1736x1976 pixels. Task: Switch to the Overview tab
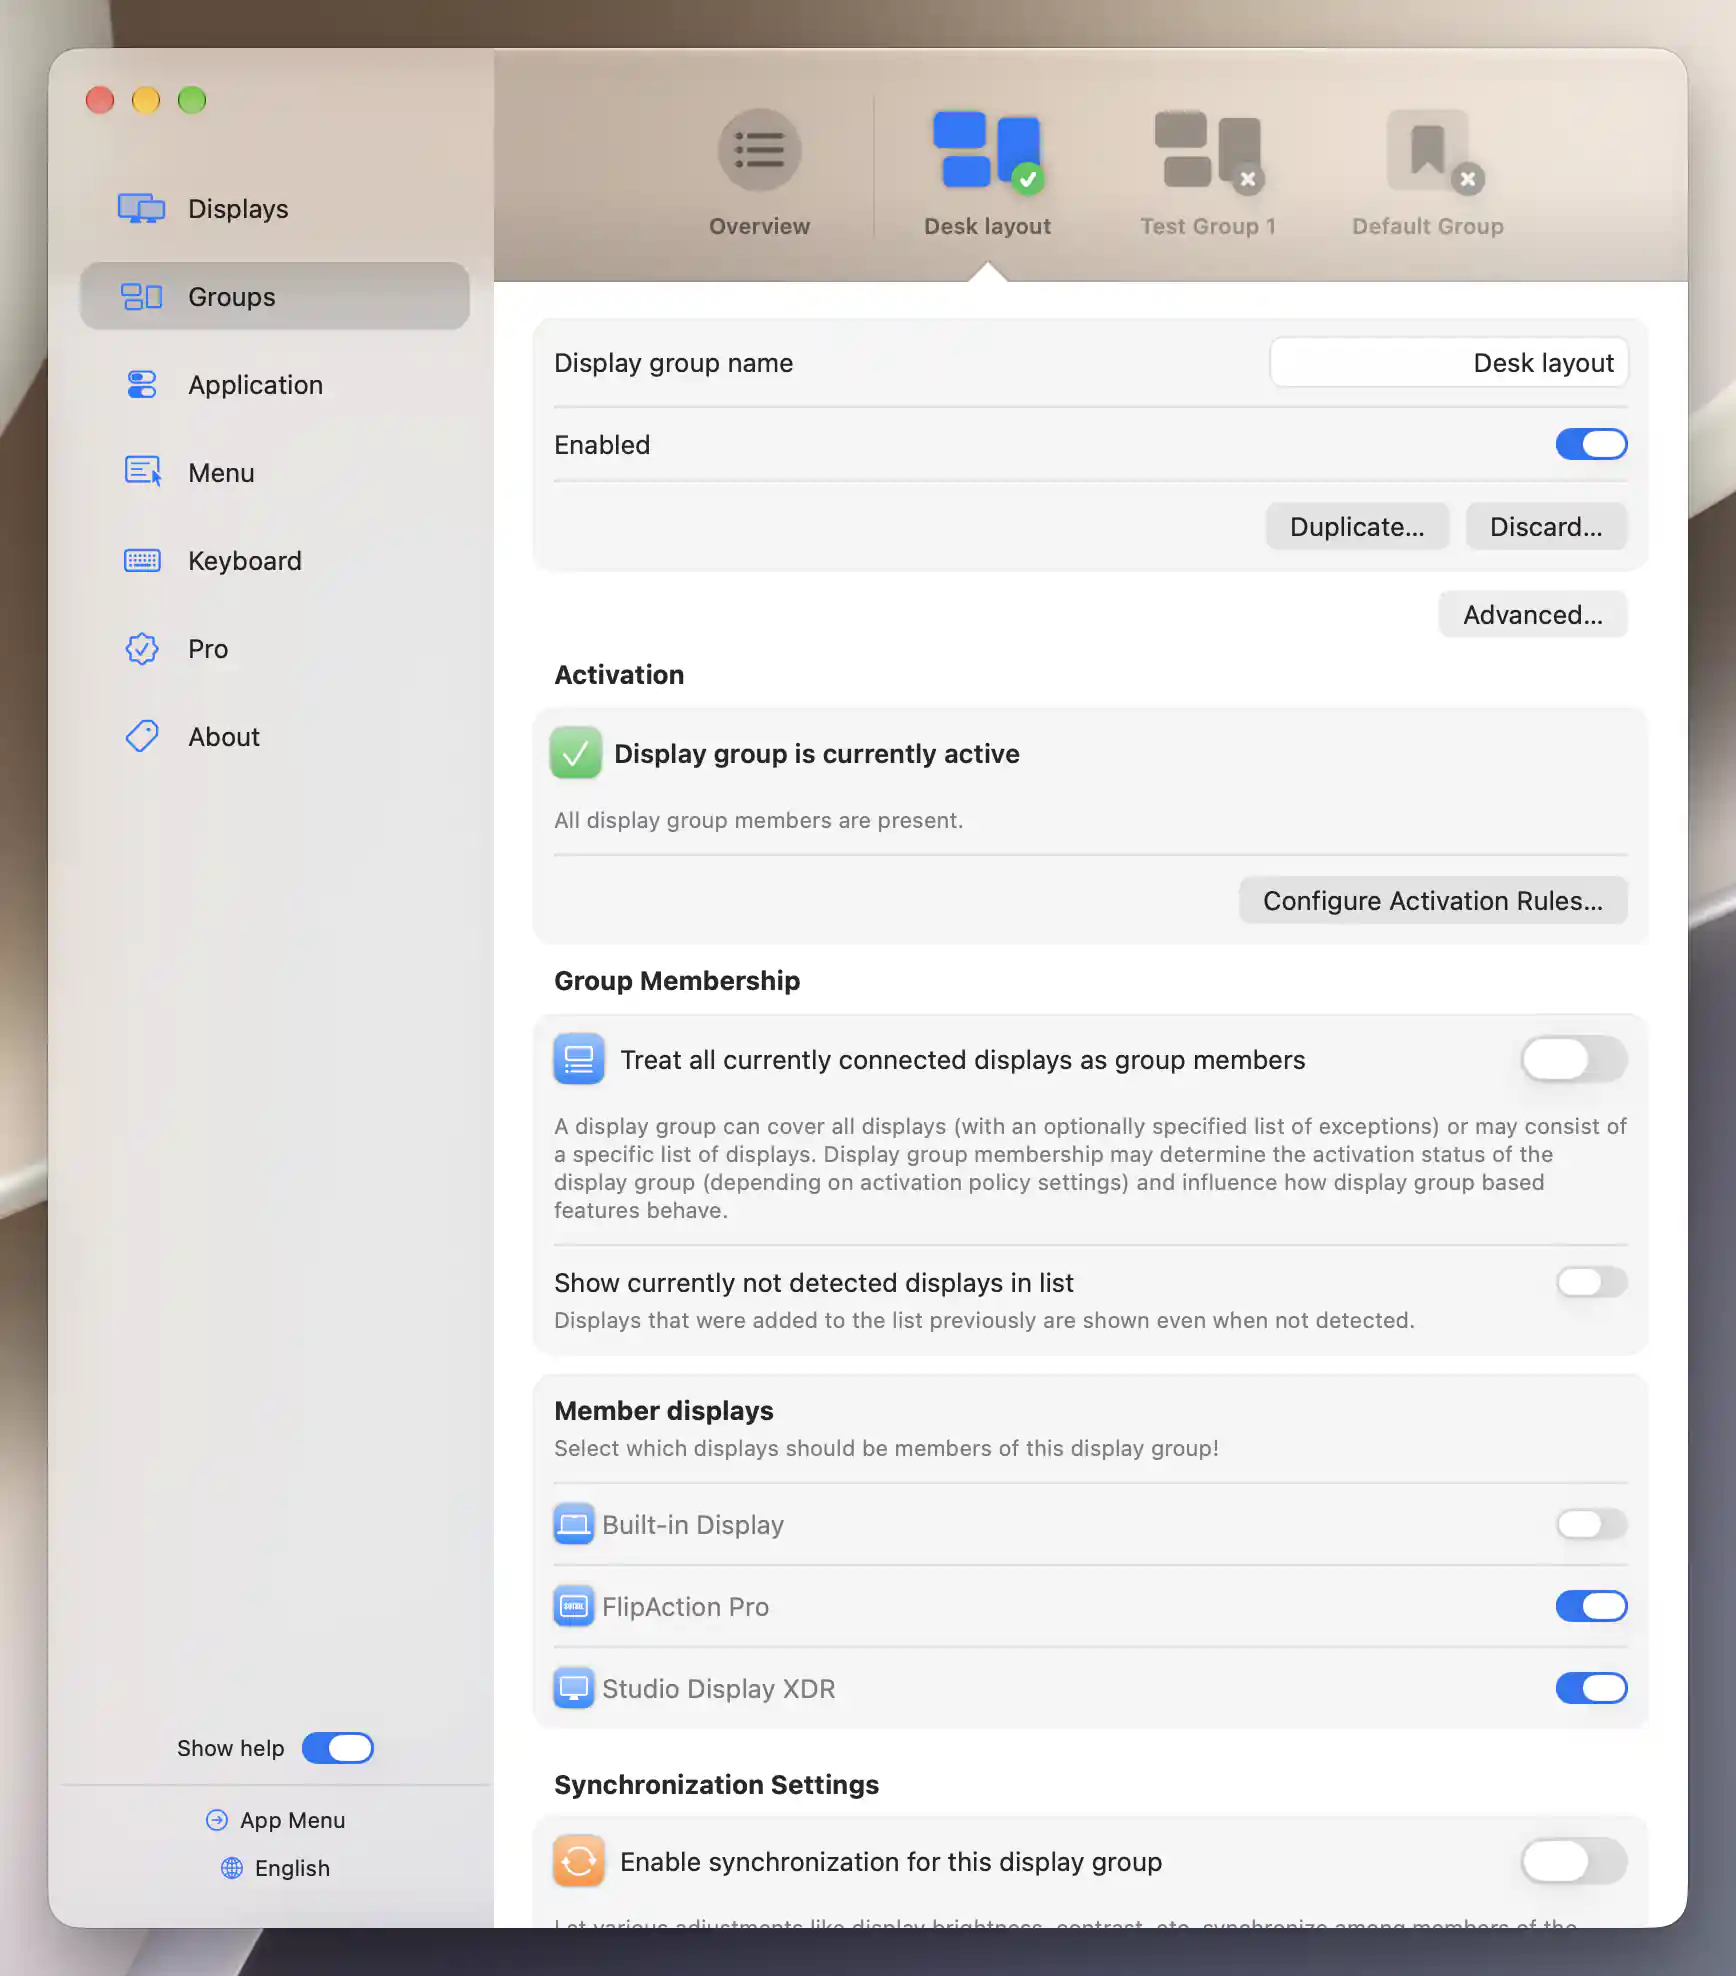pos(759,174)
